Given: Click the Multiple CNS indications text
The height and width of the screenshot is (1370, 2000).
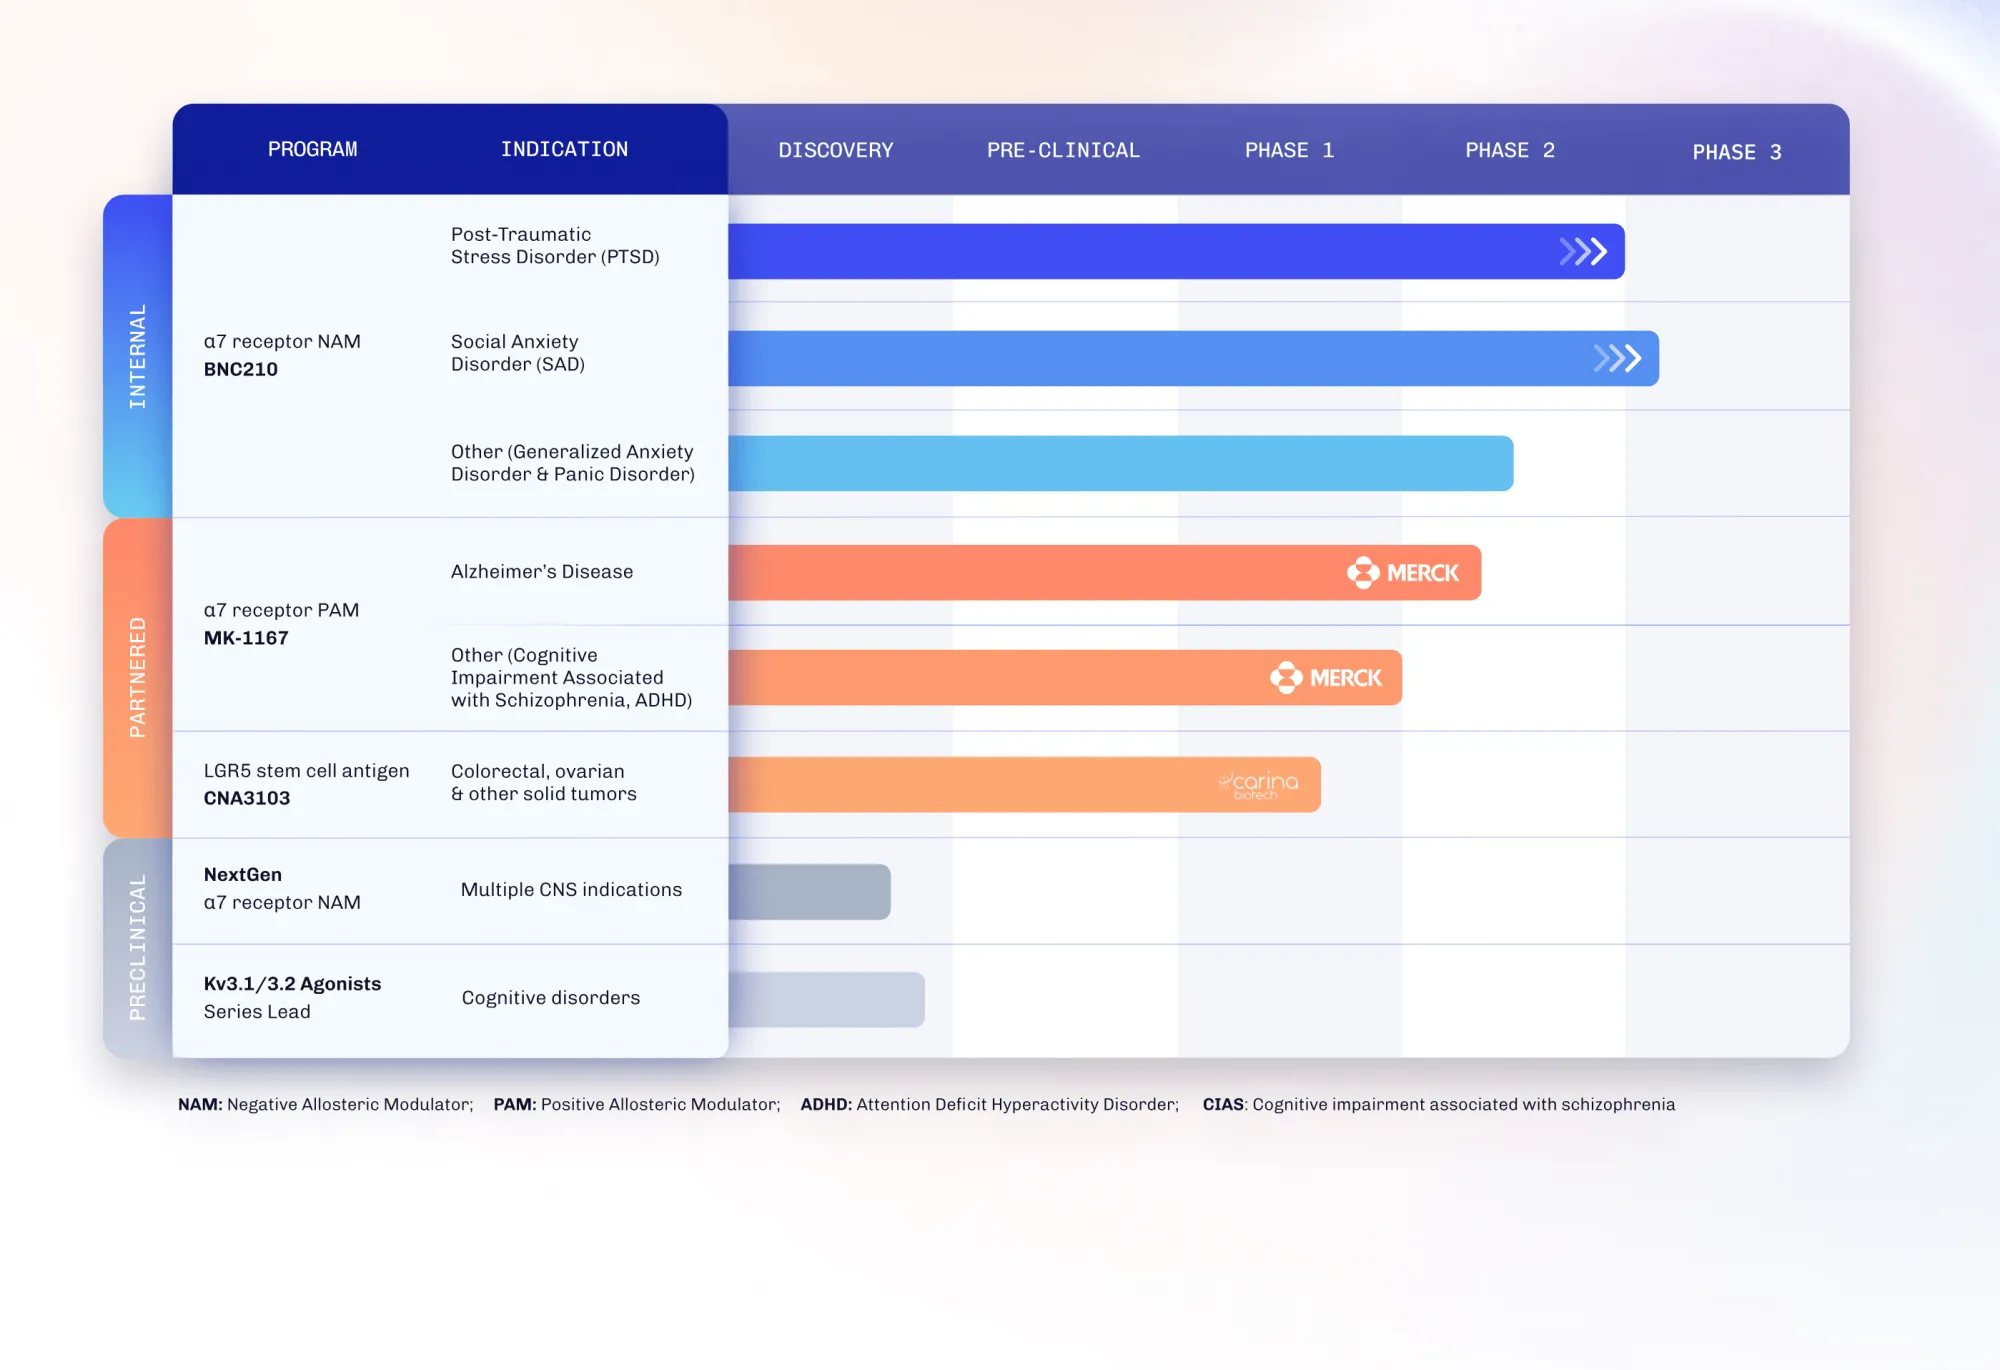Looking at the screenshot, I should point(571,890).
